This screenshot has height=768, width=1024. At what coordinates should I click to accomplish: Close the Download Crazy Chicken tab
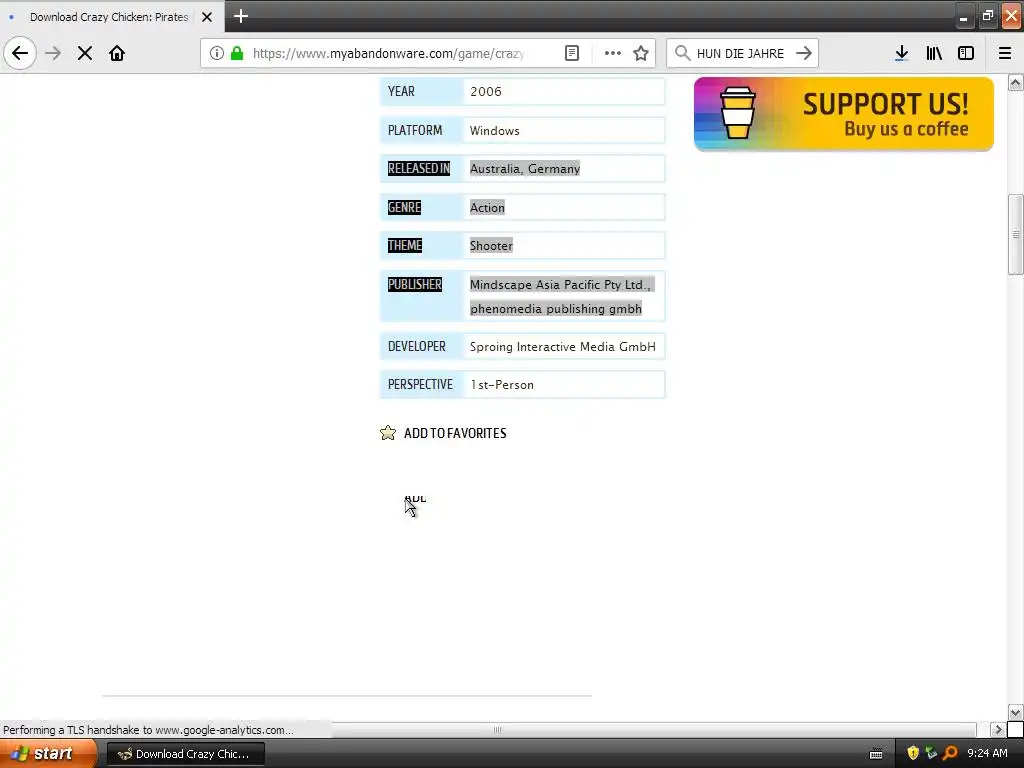point(207,17)
